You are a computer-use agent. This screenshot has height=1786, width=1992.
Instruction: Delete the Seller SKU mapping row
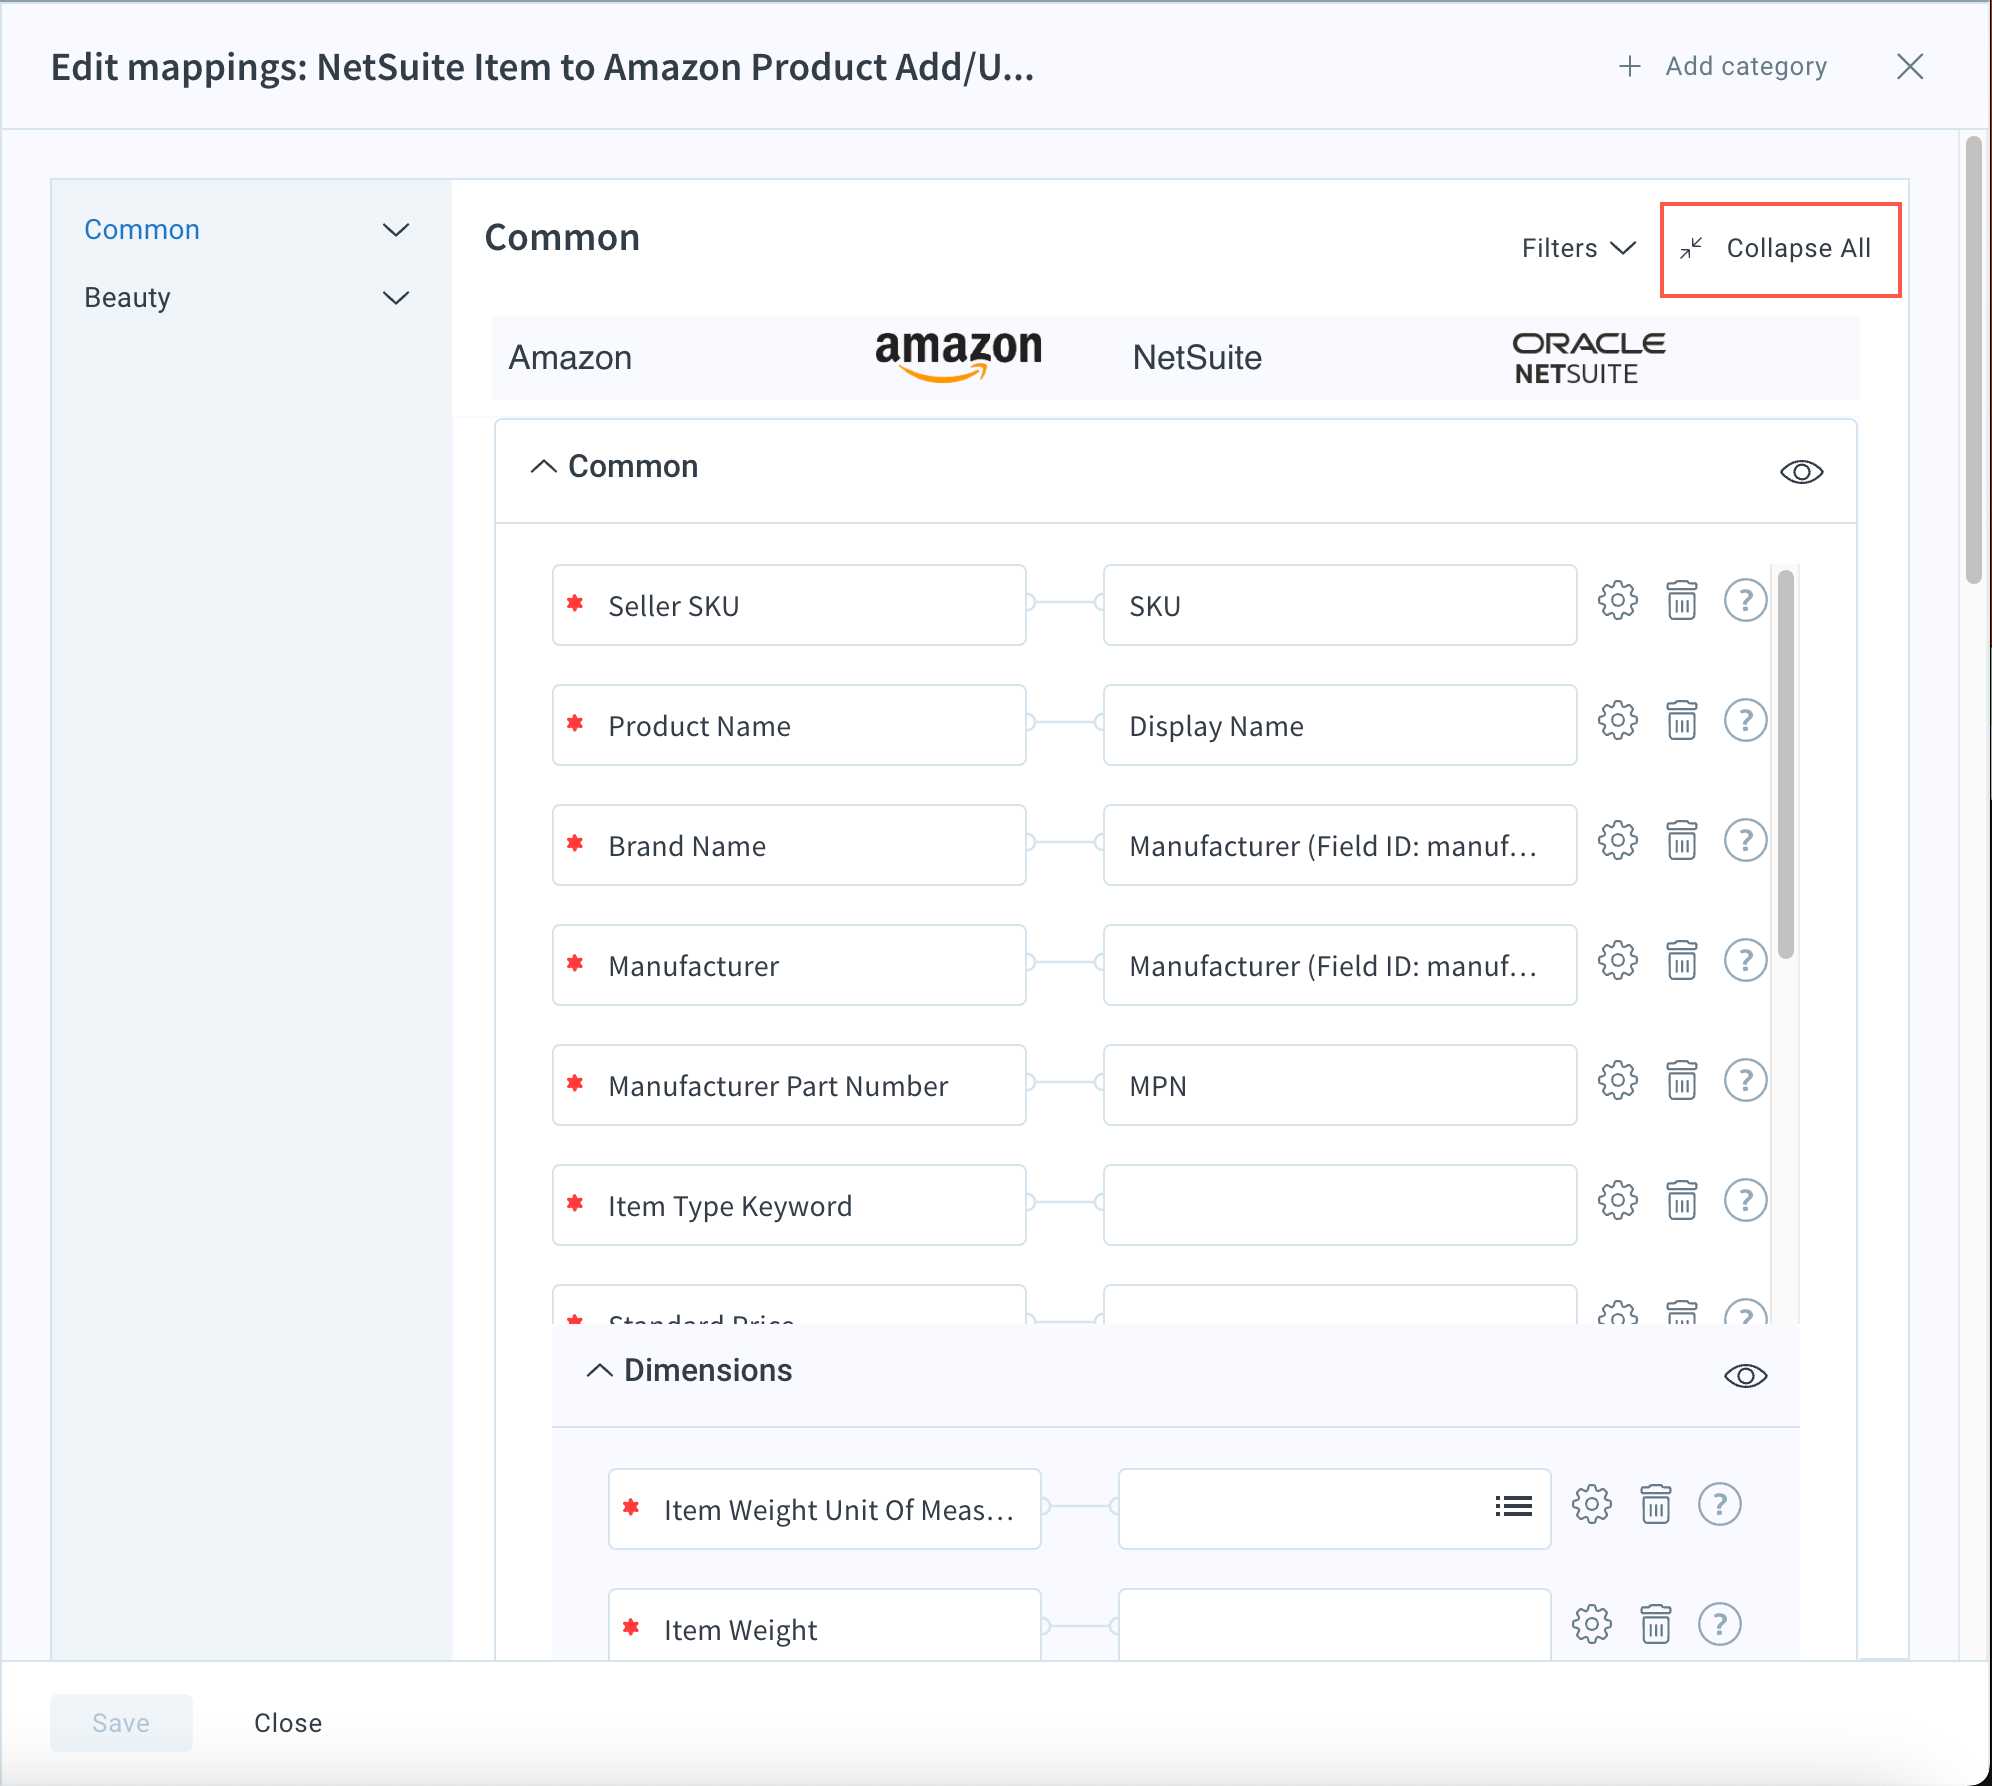coord(1681,601)
